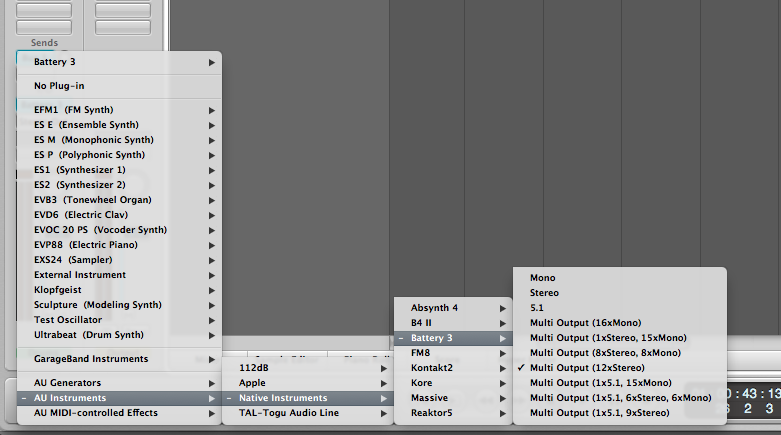
Task: Select EVP88 (Electric Piano)
Action: (120, 244)
